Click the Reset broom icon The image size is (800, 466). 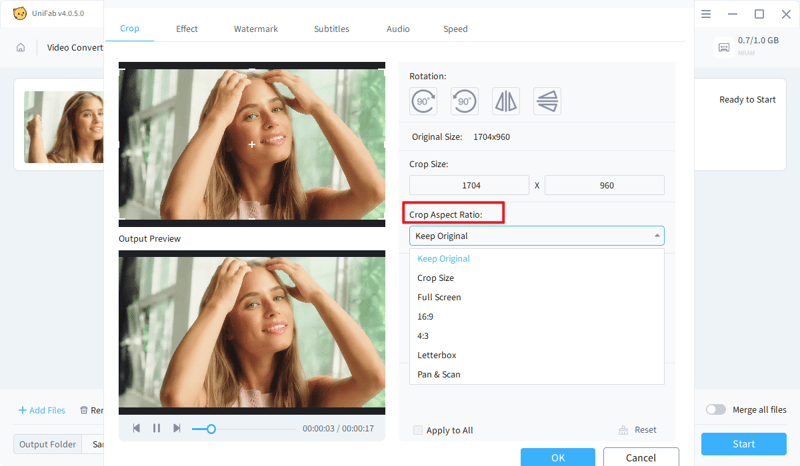pyautogui.click(x=623, y=430)
